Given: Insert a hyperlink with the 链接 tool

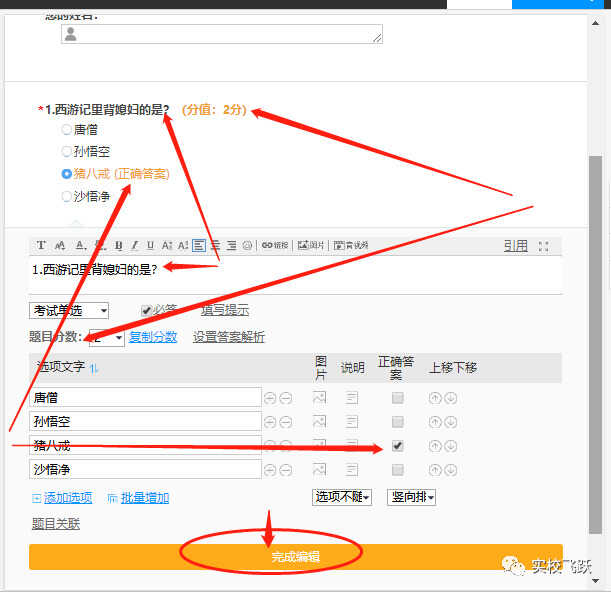Looking at the screenshot, I should point(275,245).
